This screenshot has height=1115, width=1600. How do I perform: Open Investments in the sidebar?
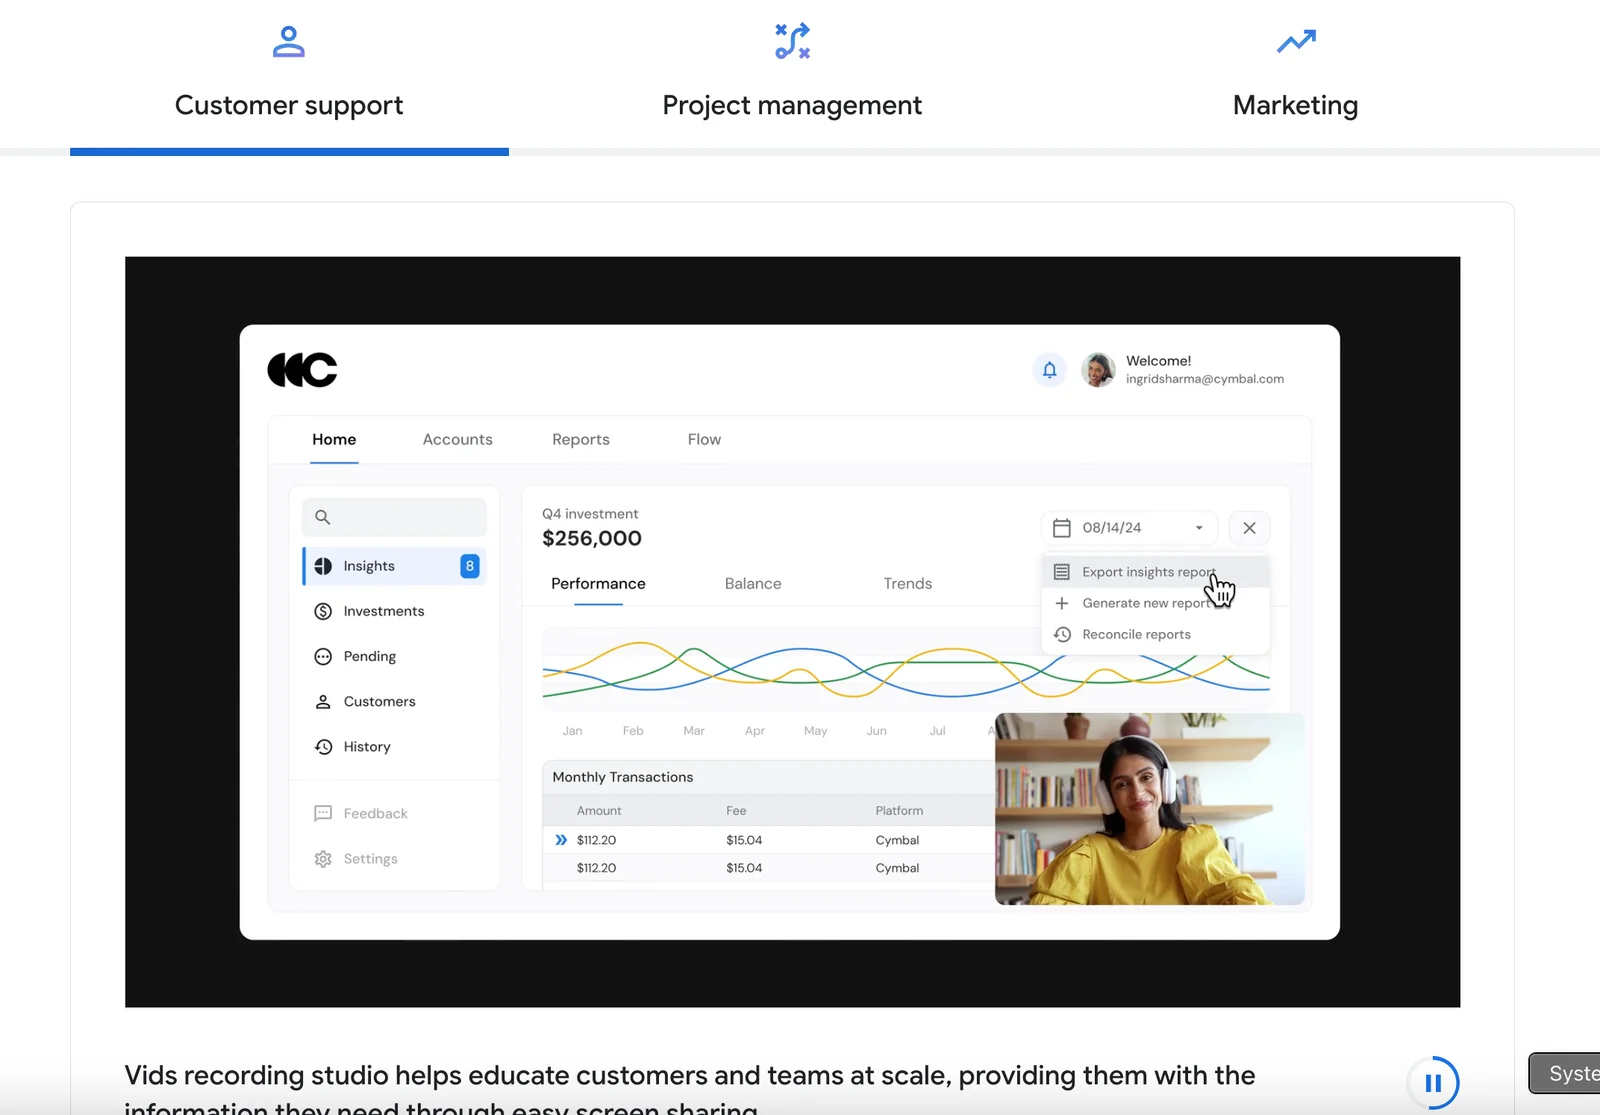tap(383, 611)
